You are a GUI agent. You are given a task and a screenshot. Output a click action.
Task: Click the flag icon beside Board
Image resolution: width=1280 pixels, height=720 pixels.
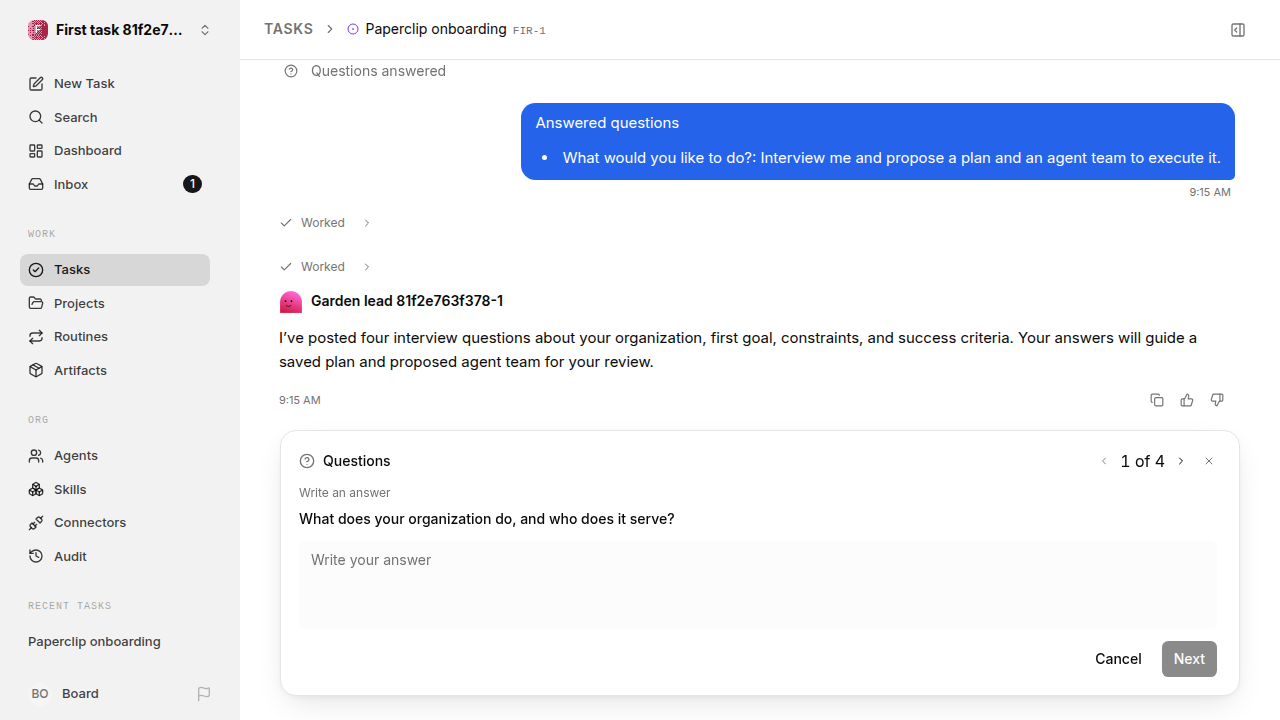204,694
